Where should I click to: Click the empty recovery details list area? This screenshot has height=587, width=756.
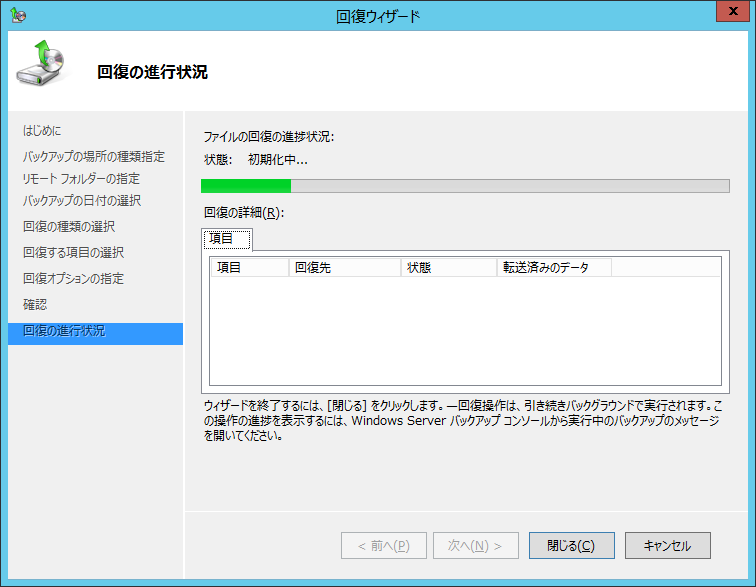[x=464, y=330]
